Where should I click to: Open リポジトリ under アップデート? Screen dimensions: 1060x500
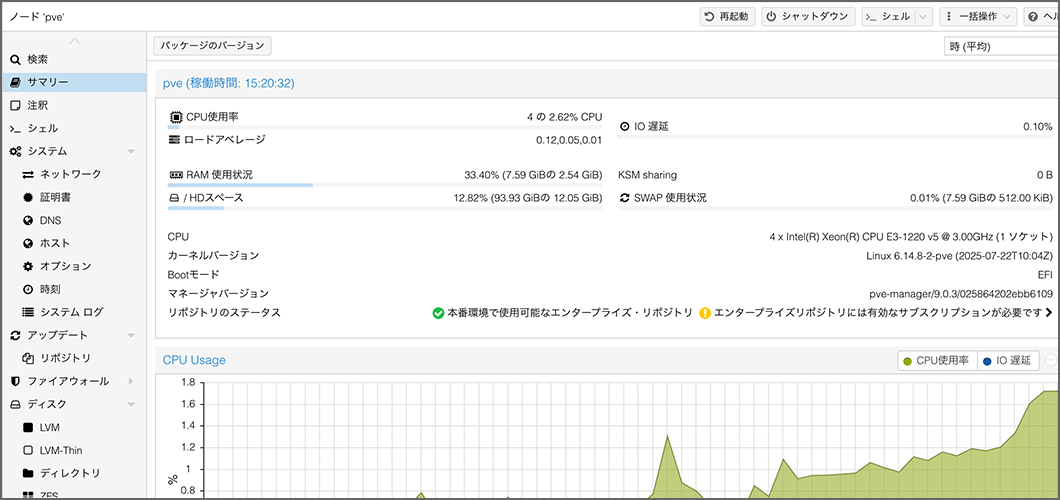65,358
